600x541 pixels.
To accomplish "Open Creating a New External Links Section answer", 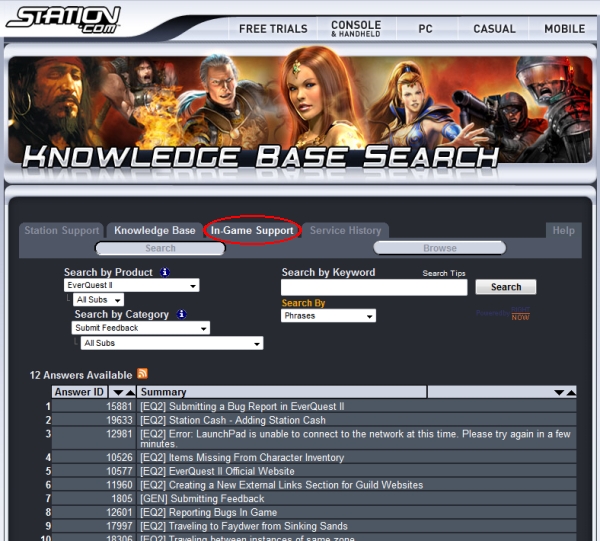I will point(282,485).
